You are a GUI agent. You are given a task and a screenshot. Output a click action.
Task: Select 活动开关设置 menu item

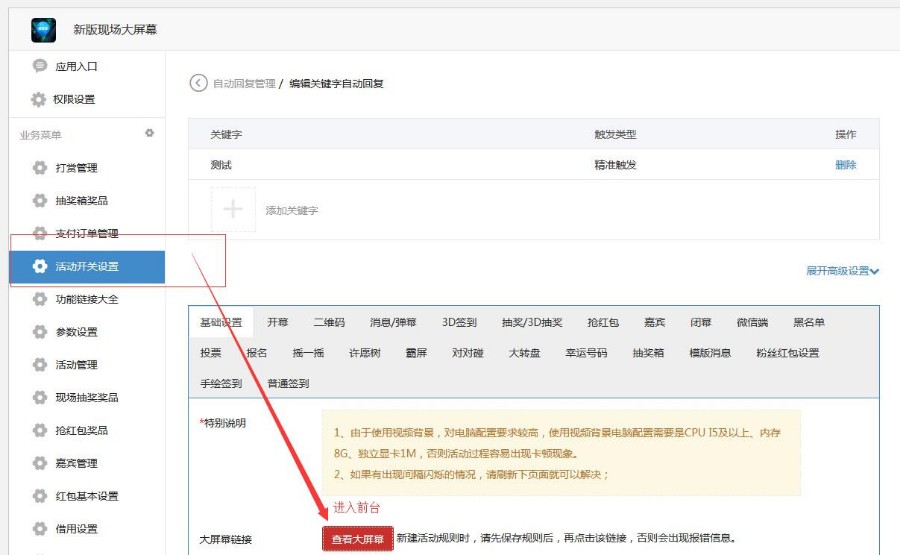[x=87, y=266]
